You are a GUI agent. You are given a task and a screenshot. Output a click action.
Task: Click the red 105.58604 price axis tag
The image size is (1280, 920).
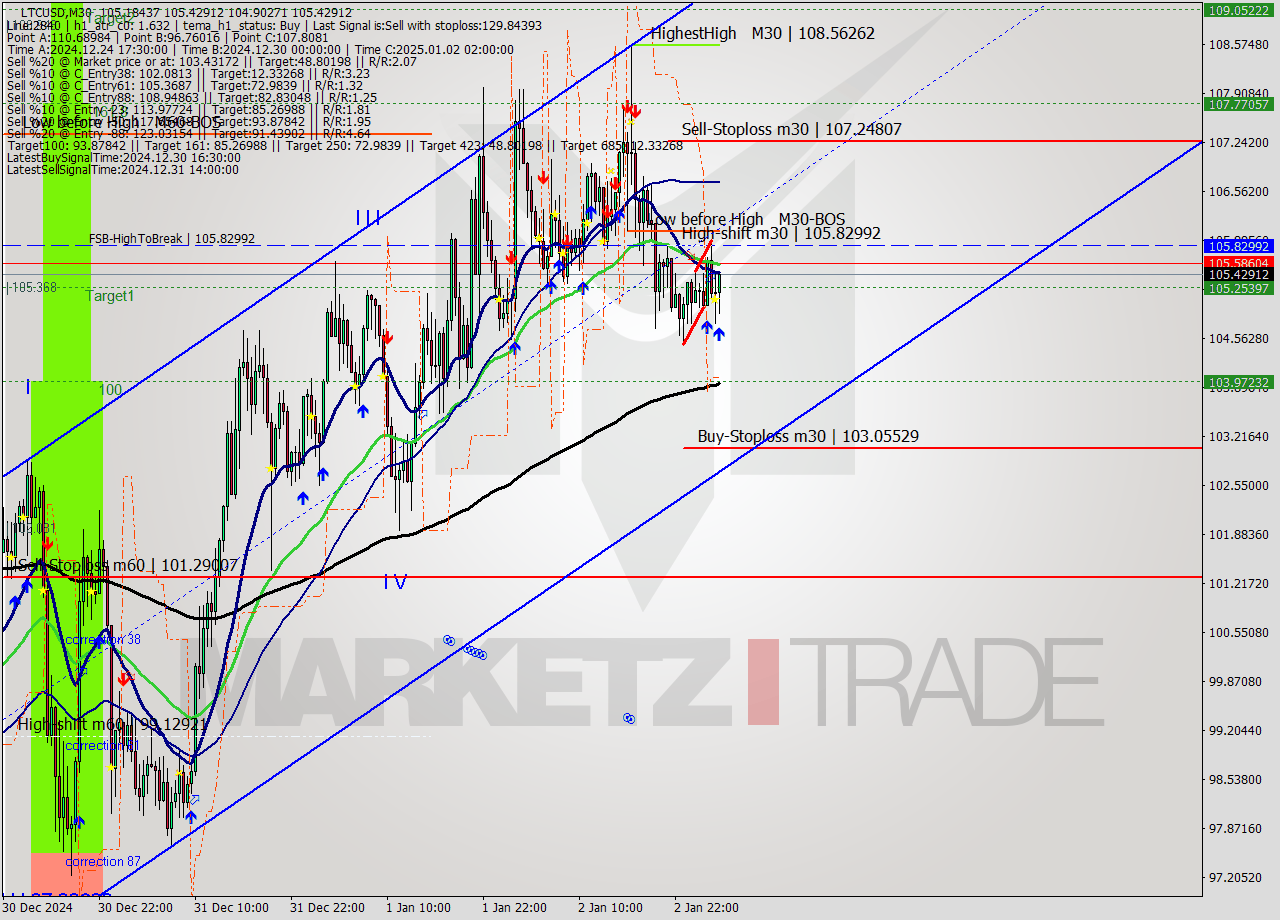(x=1238, y=263)
